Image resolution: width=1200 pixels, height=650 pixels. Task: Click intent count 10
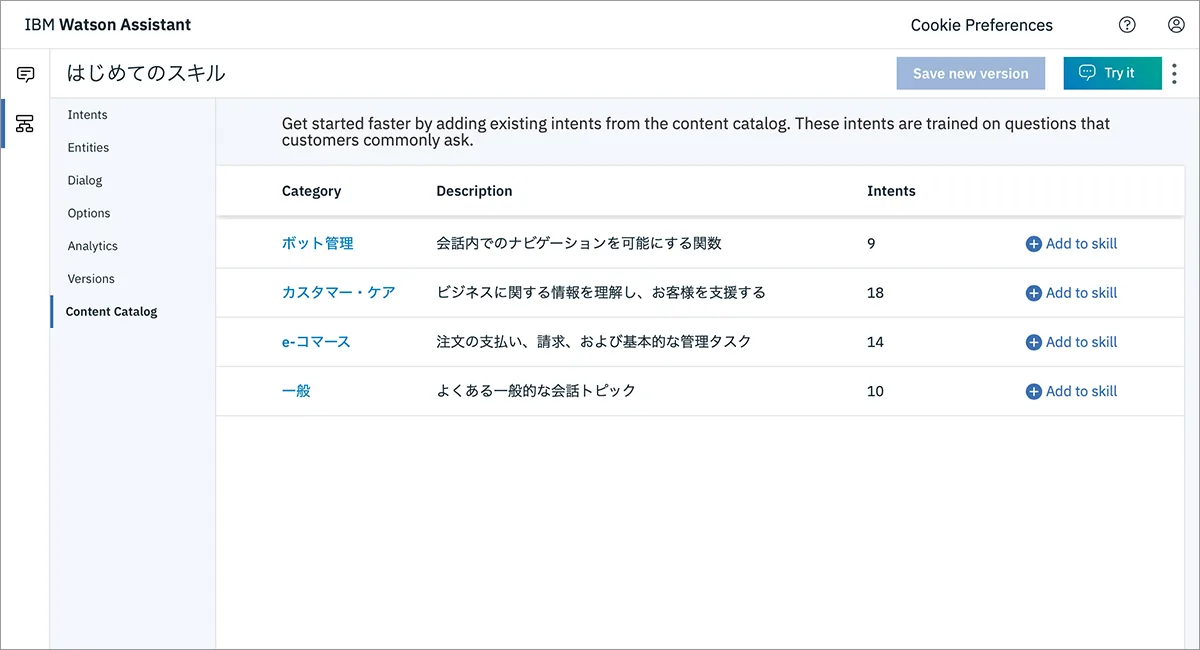point(875,392)
